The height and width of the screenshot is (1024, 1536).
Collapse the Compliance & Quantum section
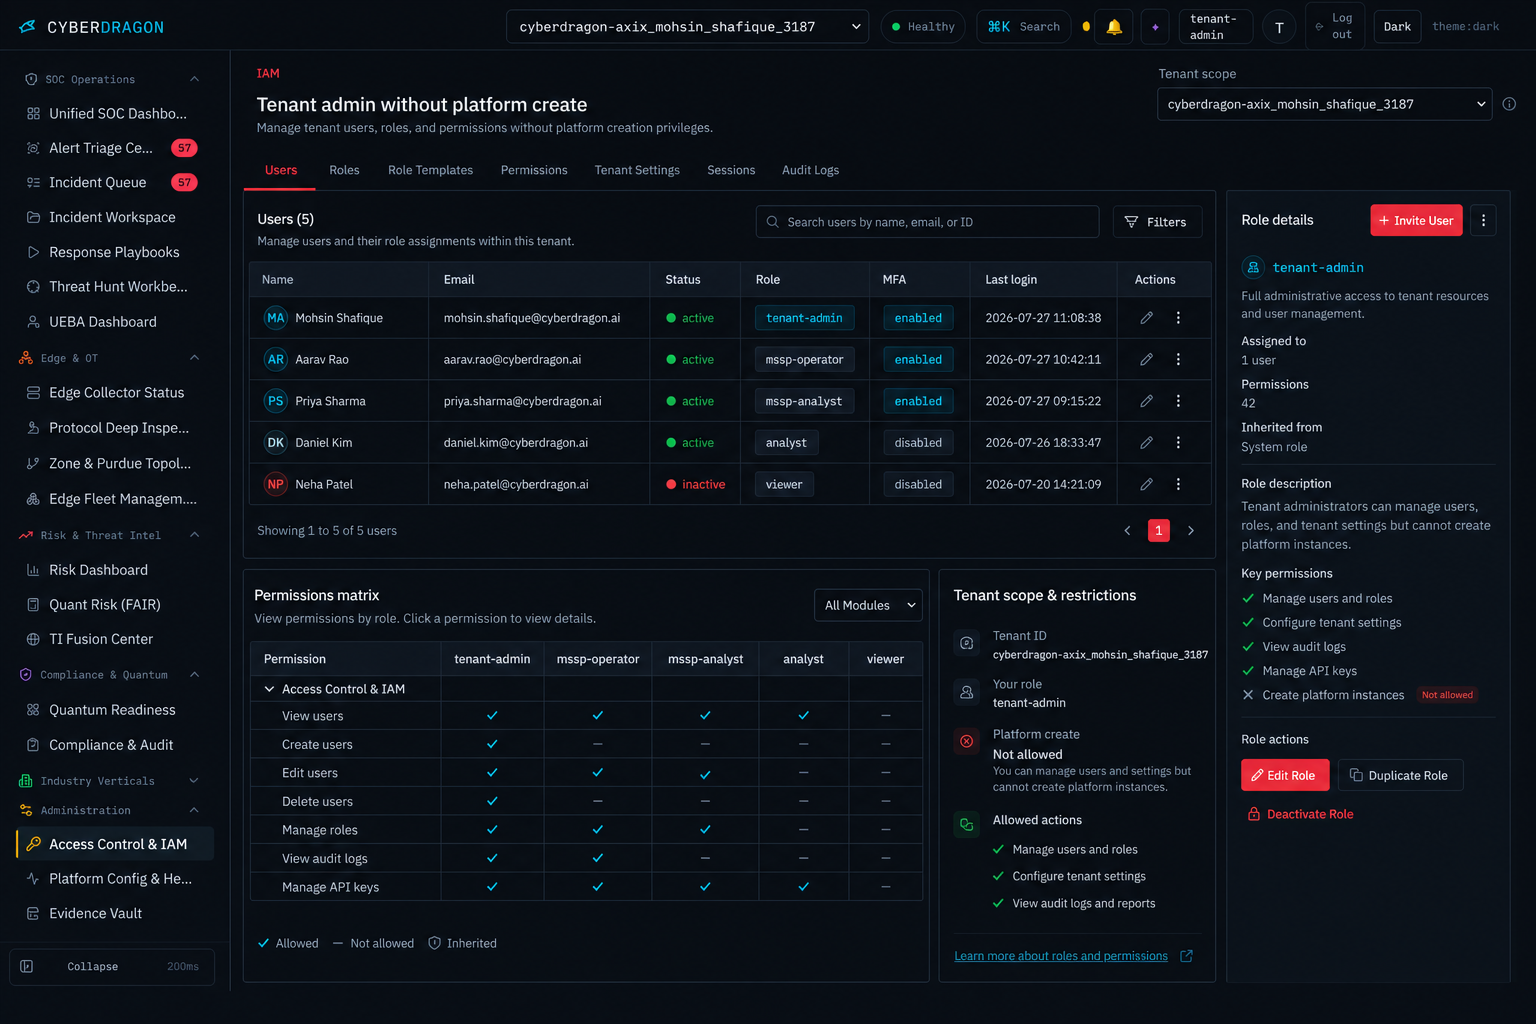point(194,675)
